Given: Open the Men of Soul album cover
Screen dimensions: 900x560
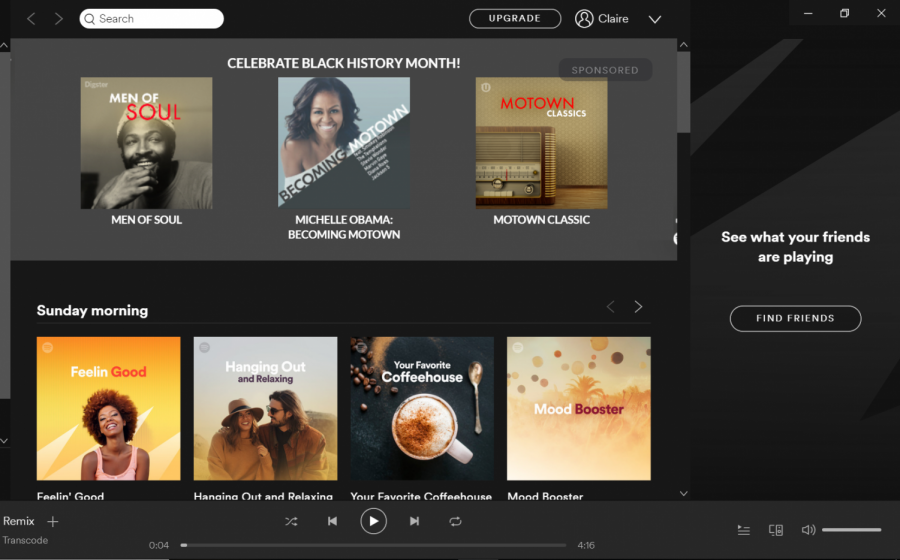Looking at the screenshot, I should (146, 143).
